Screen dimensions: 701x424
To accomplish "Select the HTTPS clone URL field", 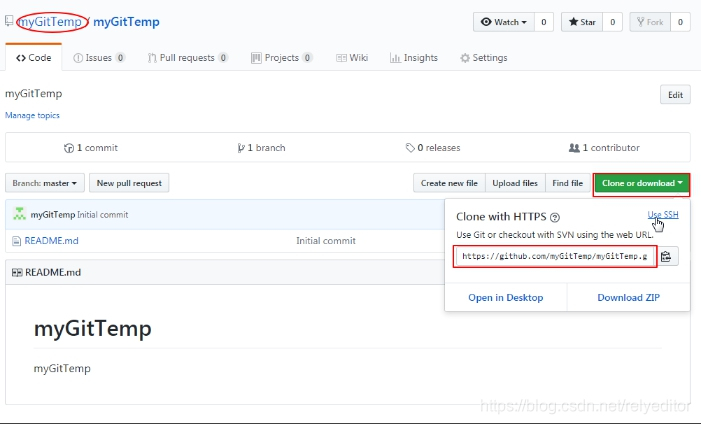I will click(x=555, y=256).
